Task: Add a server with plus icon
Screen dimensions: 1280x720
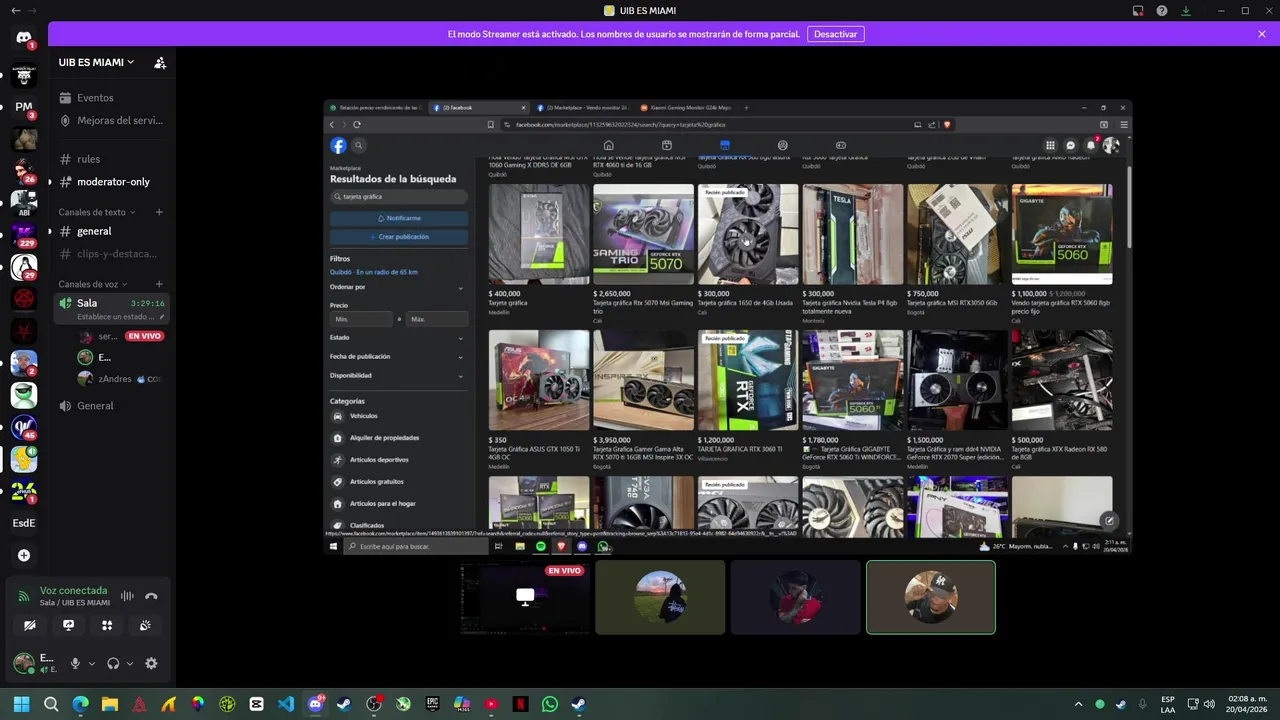Action: tap(24, 555)
